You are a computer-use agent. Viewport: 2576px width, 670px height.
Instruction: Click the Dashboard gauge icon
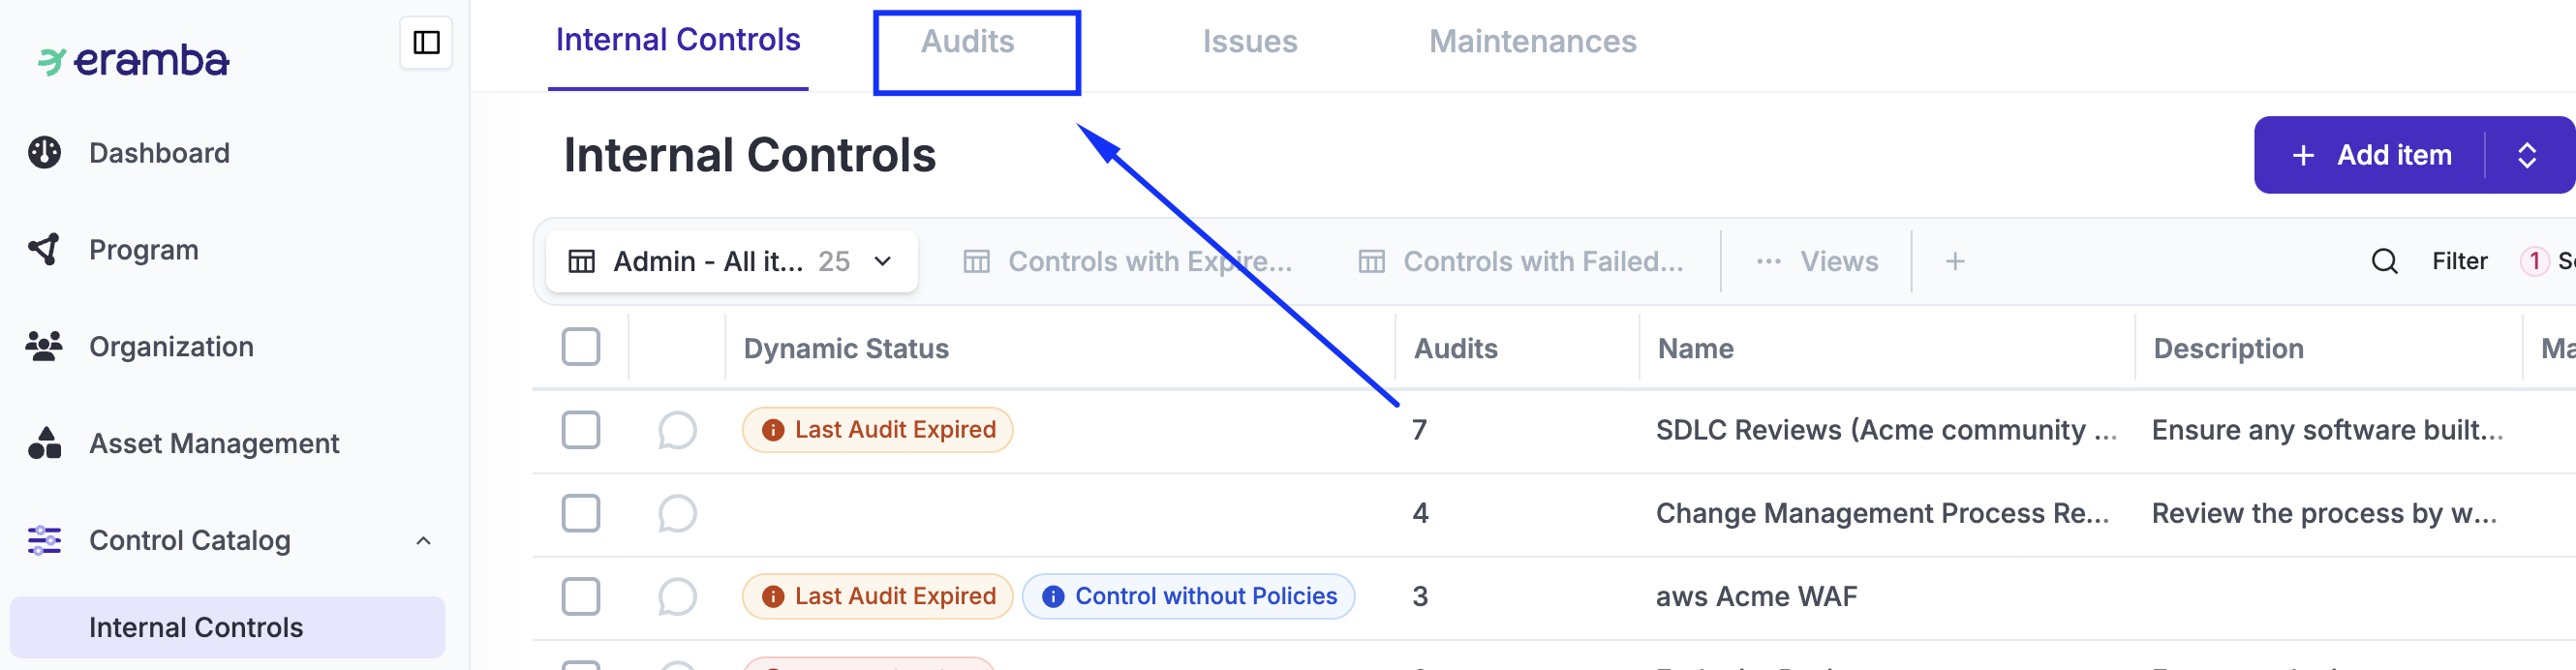(44, 153)
